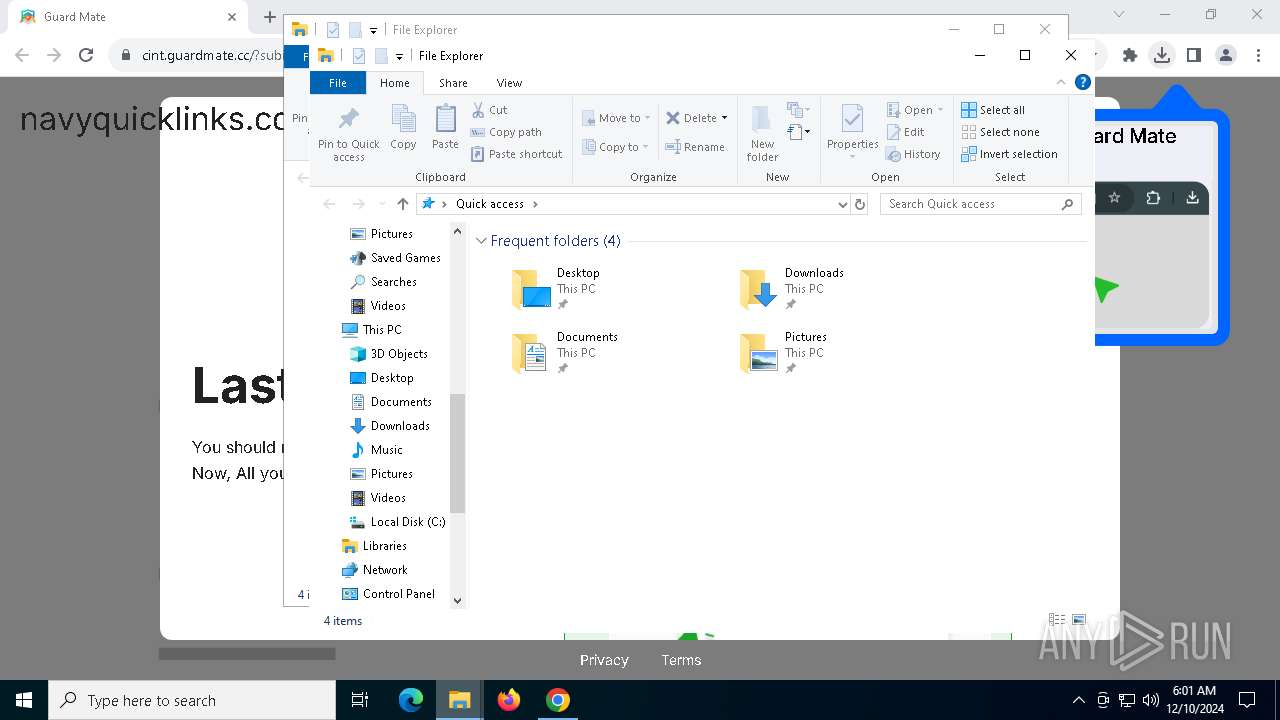Click the taskbar search box
1280x720 pixels.
[x=192, y=700]
